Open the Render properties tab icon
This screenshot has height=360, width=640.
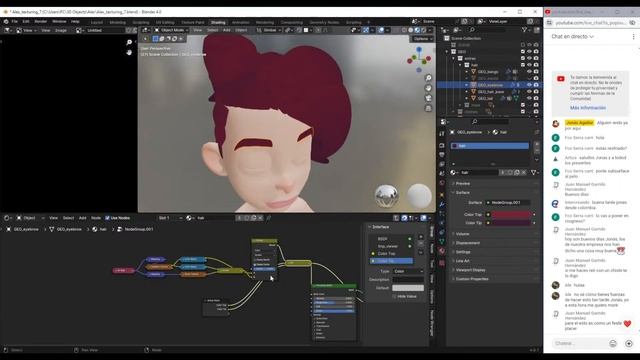point(442,145)
